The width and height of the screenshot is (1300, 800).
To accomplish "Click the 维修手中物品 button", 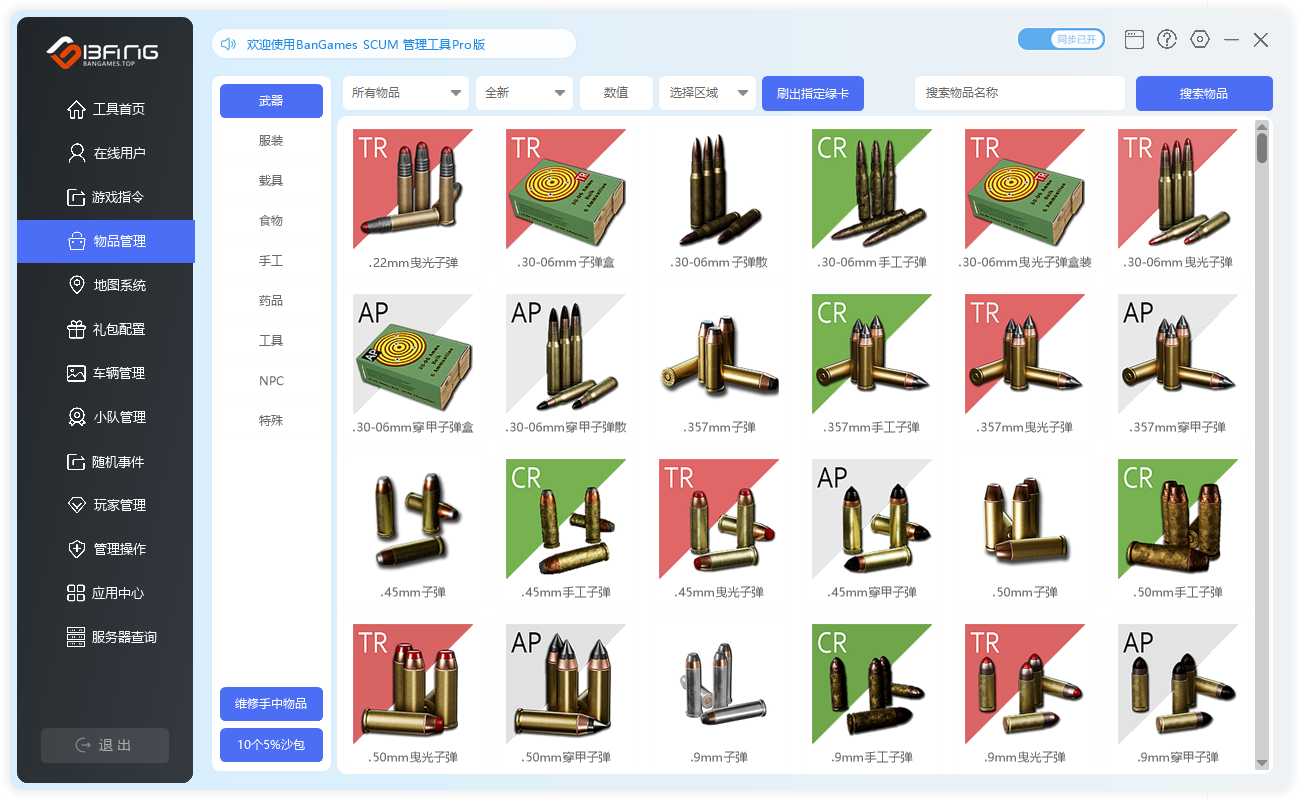I will coord(271,704).
